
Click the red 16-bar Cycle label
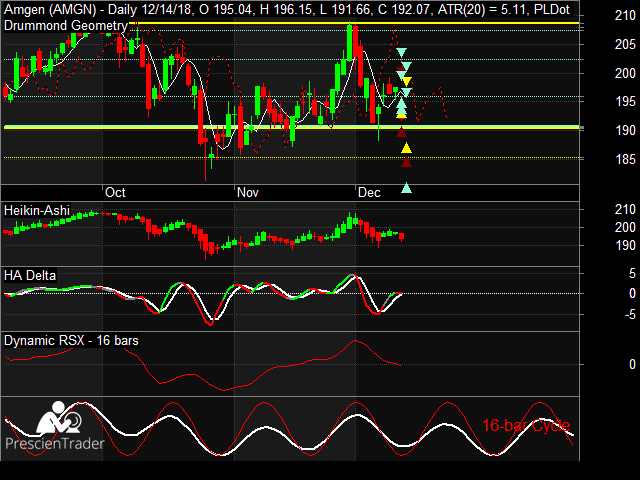526,425
